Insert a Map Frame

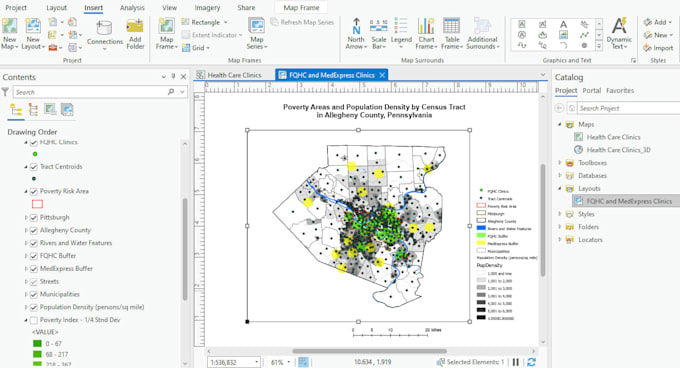(167, 34)
